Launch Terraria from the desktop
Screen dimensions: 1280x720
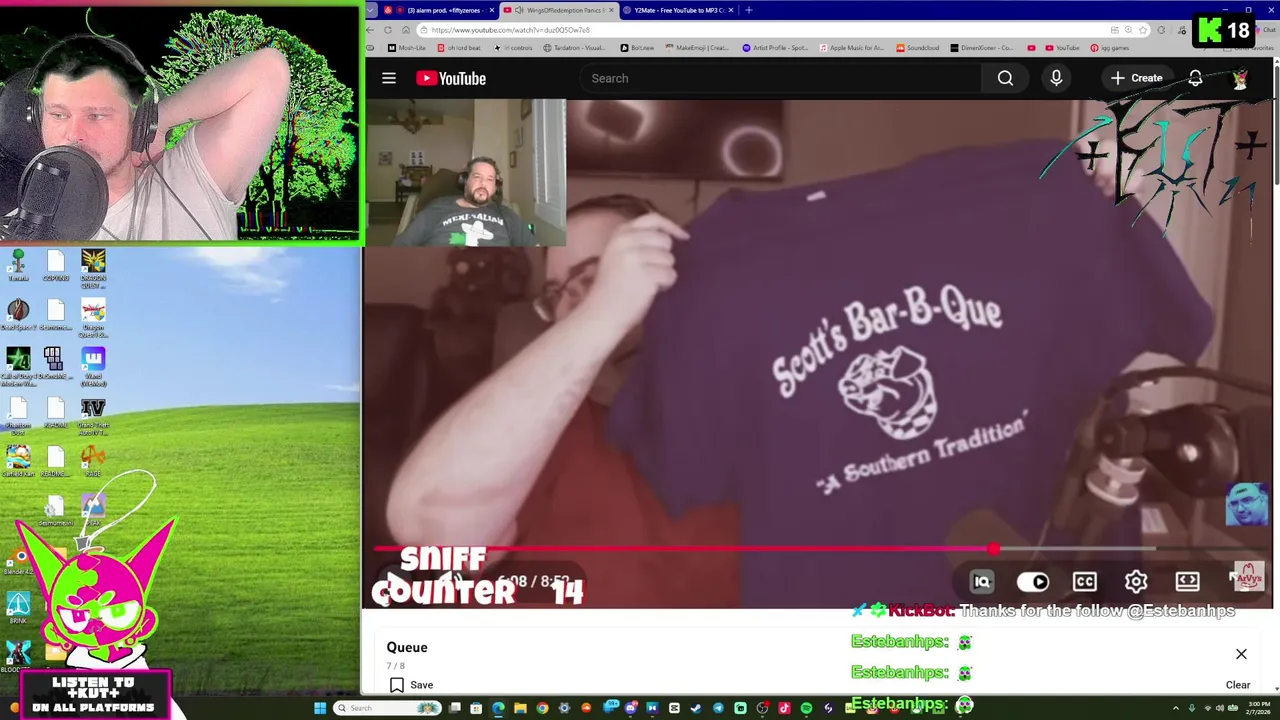coord(18,267)
